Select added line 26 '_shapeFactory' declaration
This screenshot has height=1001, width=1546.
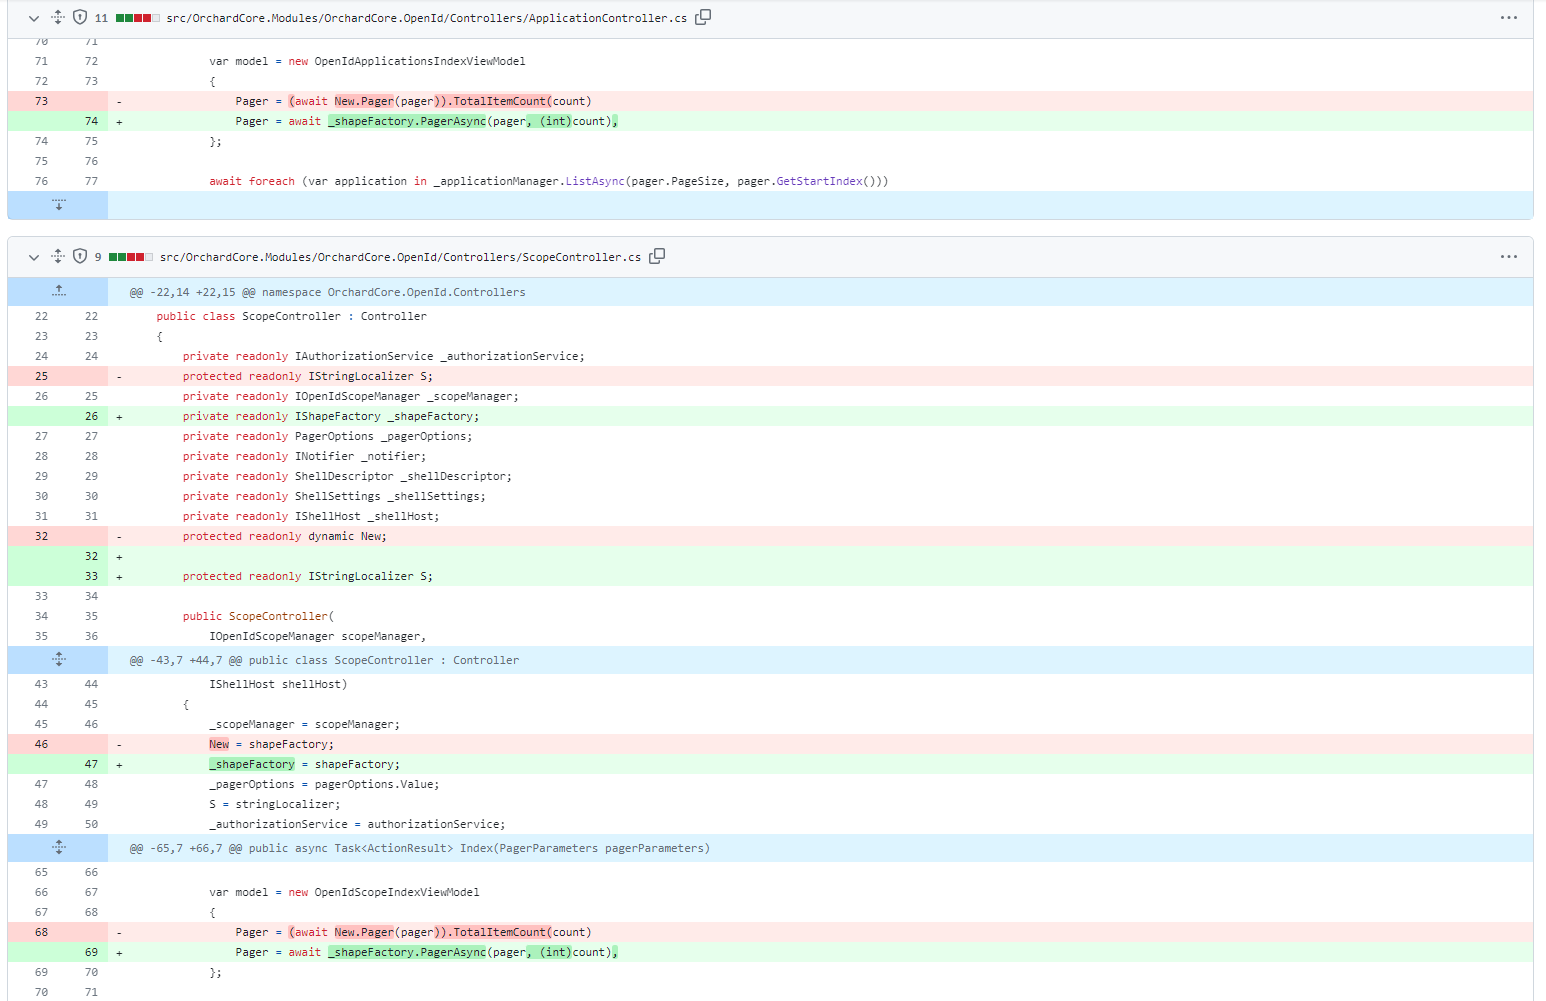[331, 416]
